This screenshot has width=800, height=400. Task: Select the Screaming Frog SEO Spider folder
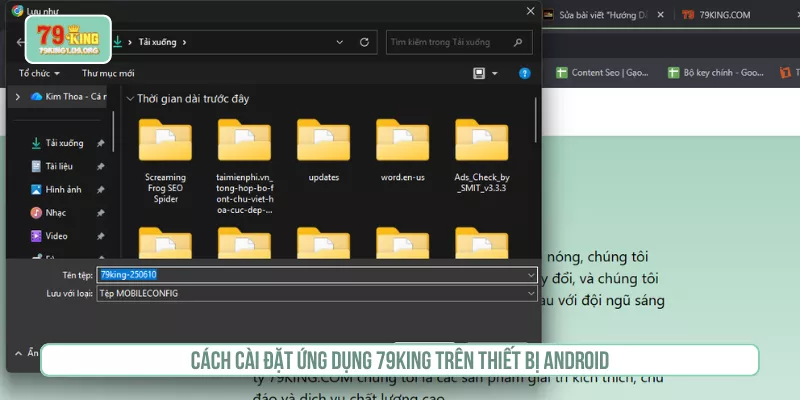click(x=165, y=161)
